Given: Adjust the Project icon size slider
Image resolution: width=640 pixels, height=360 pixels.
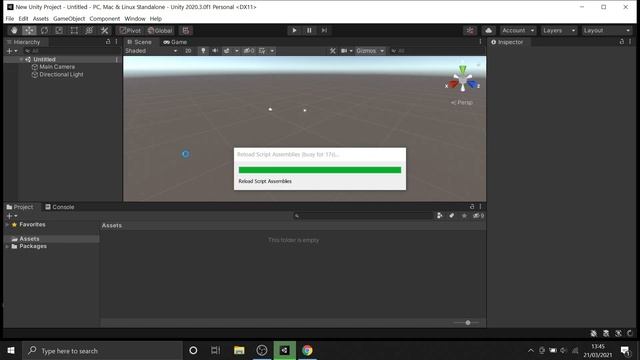Looking at the screenshot, I should [x=467, y=322].
